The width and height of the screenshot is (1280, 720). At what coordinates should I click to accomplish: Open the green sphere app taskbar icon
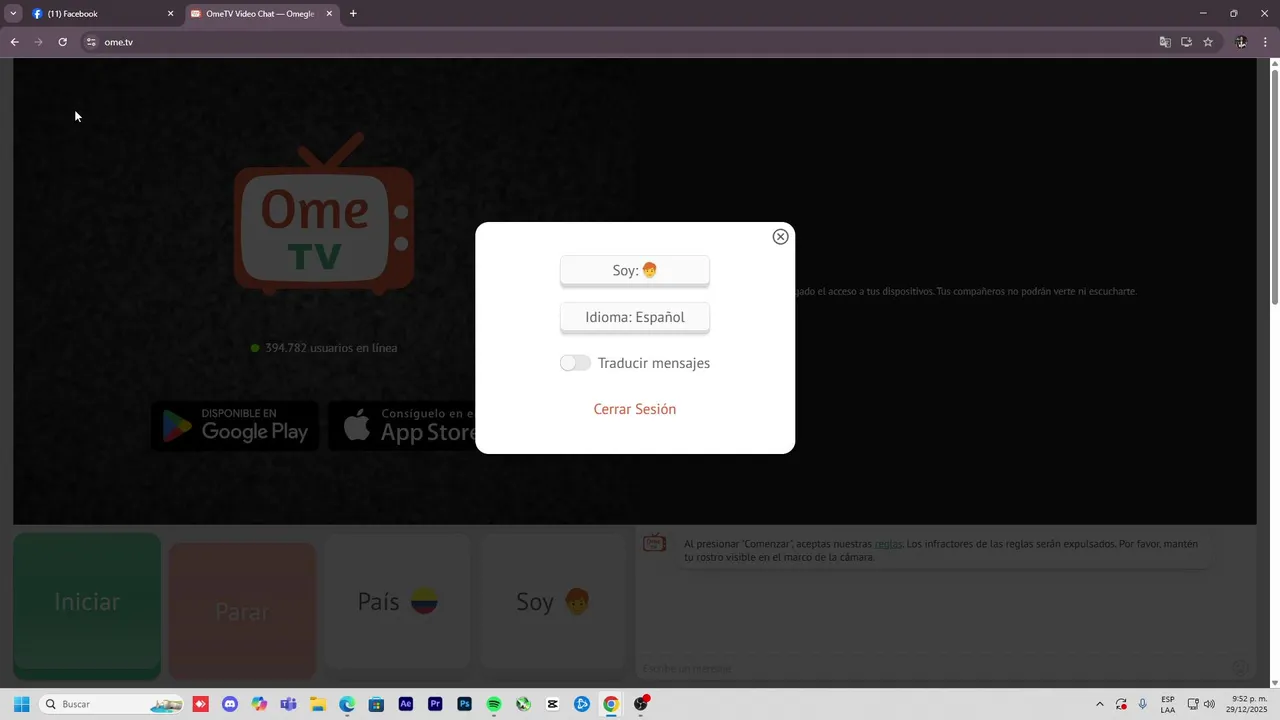coord(523,704)
